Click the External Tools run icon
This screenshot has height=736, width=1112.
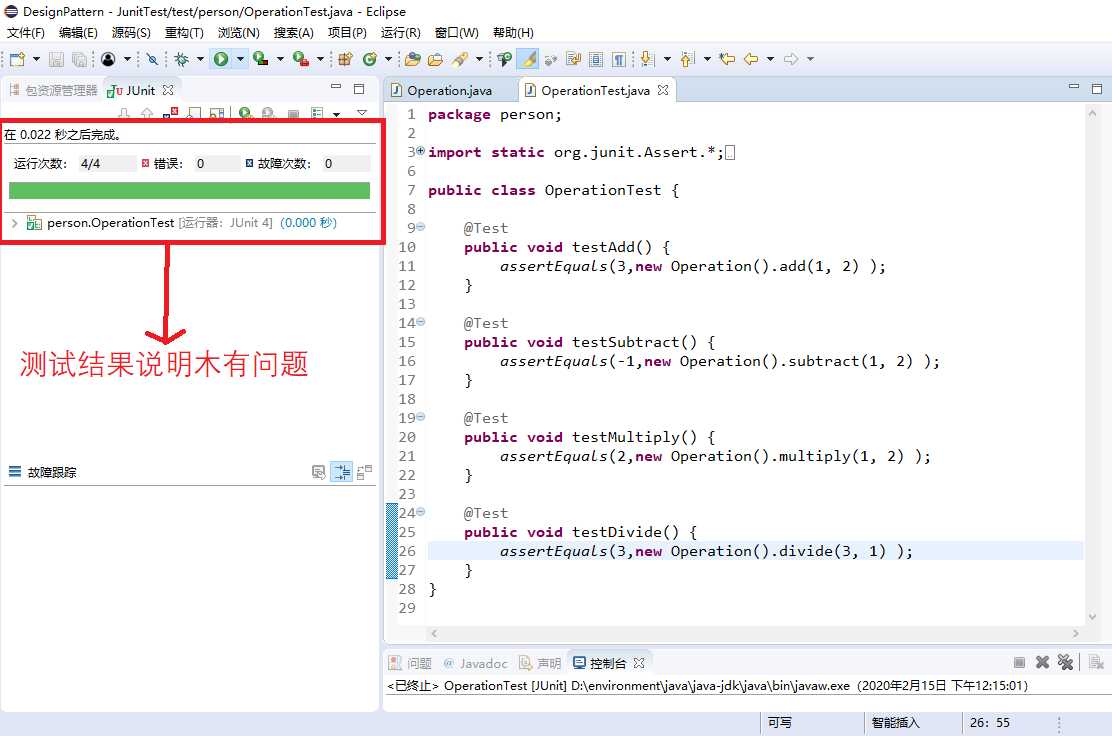click(x=301, y=60)
